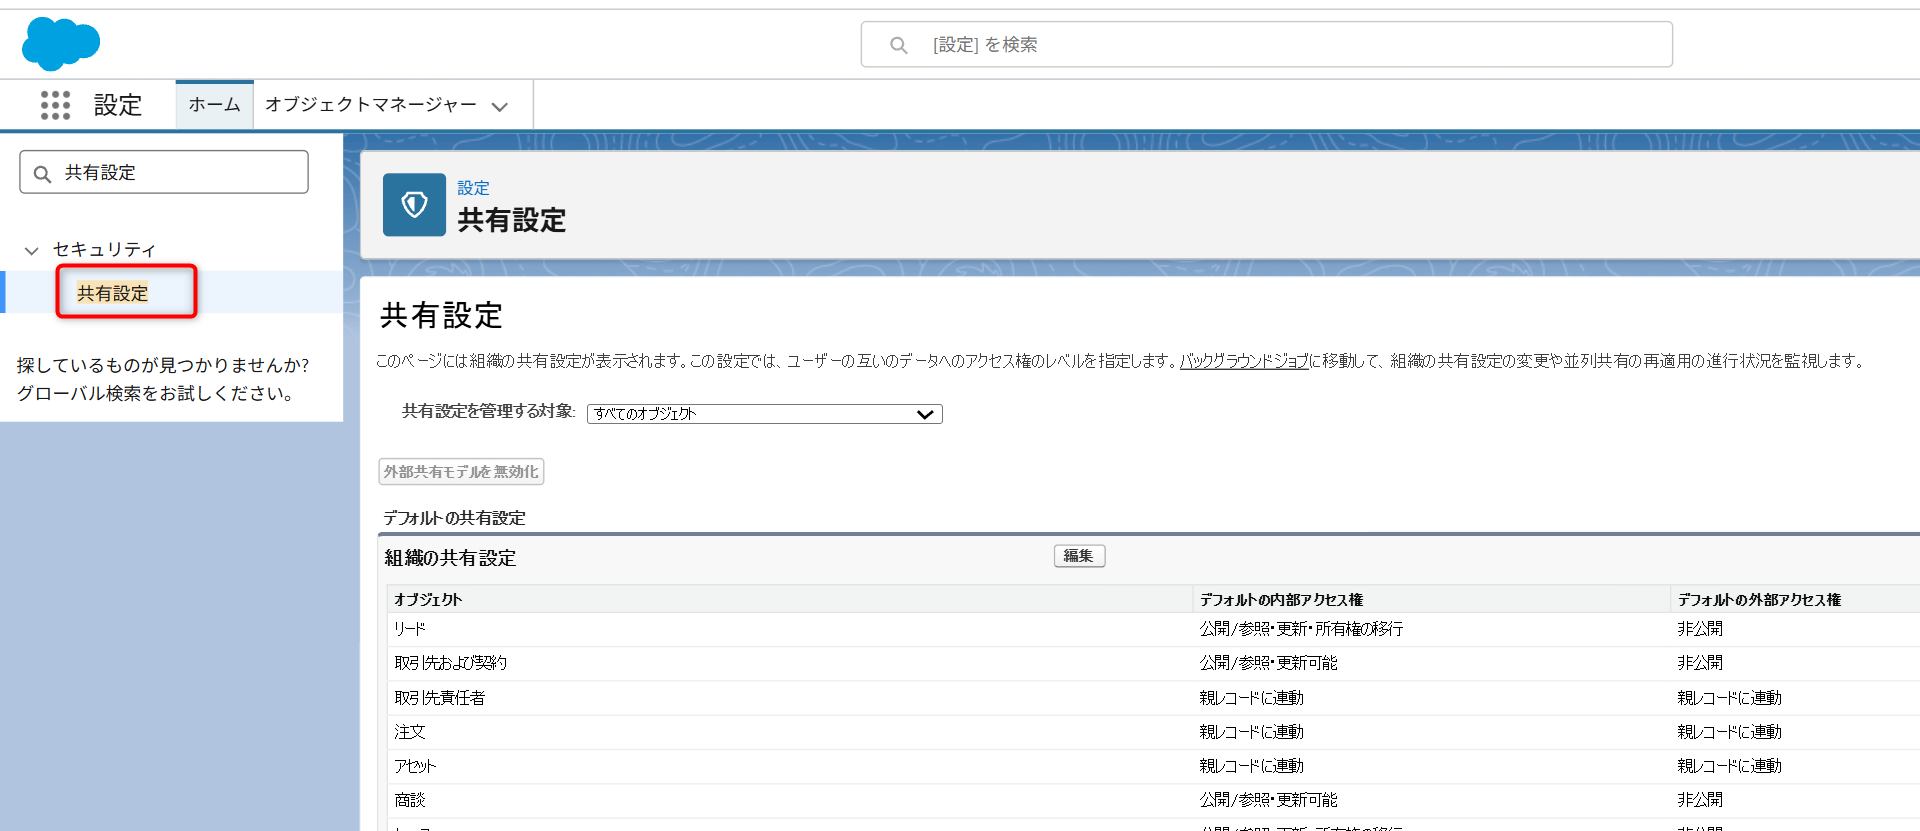The image size is (1920, 831).
Task: Click the 設定 breadcrumb link
Action: [x=473, y=188]
